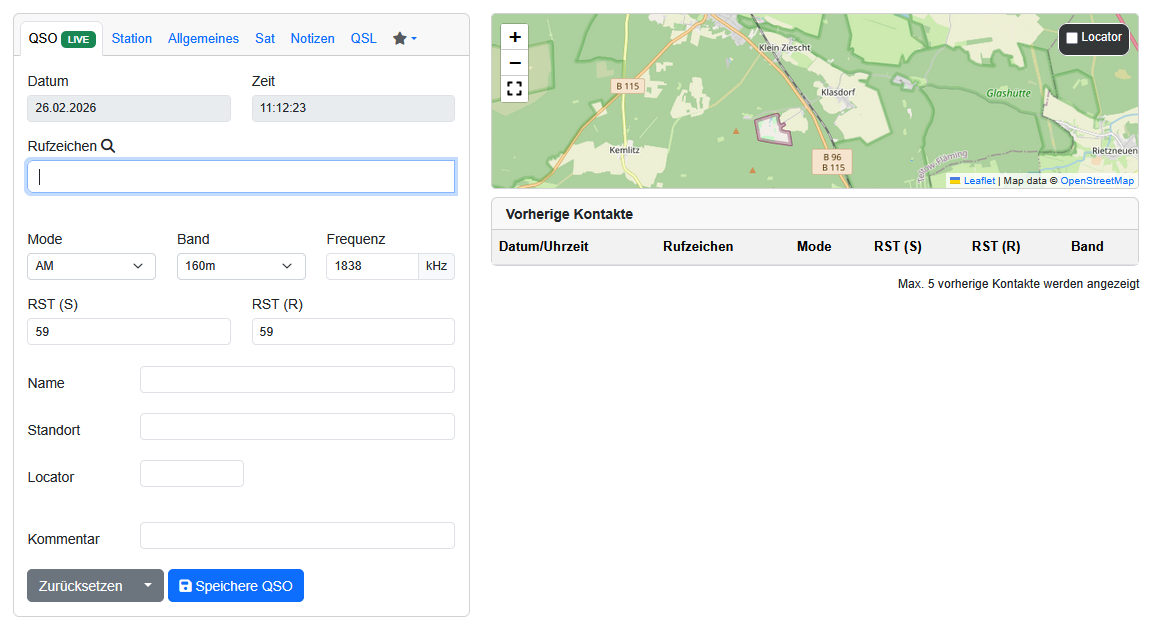Follow the Leaflet link on map
Image resolution: width=1152 pixels, height=632 pixels.
click(979, 181)
